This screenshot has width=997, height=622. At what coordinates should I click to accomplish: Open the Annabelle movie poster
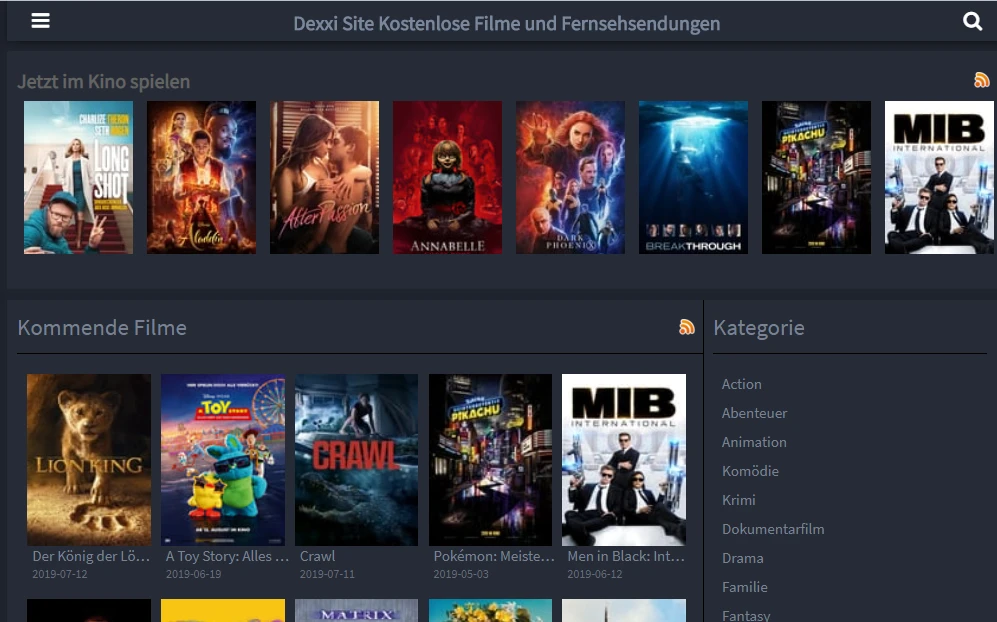coord(447,177)
